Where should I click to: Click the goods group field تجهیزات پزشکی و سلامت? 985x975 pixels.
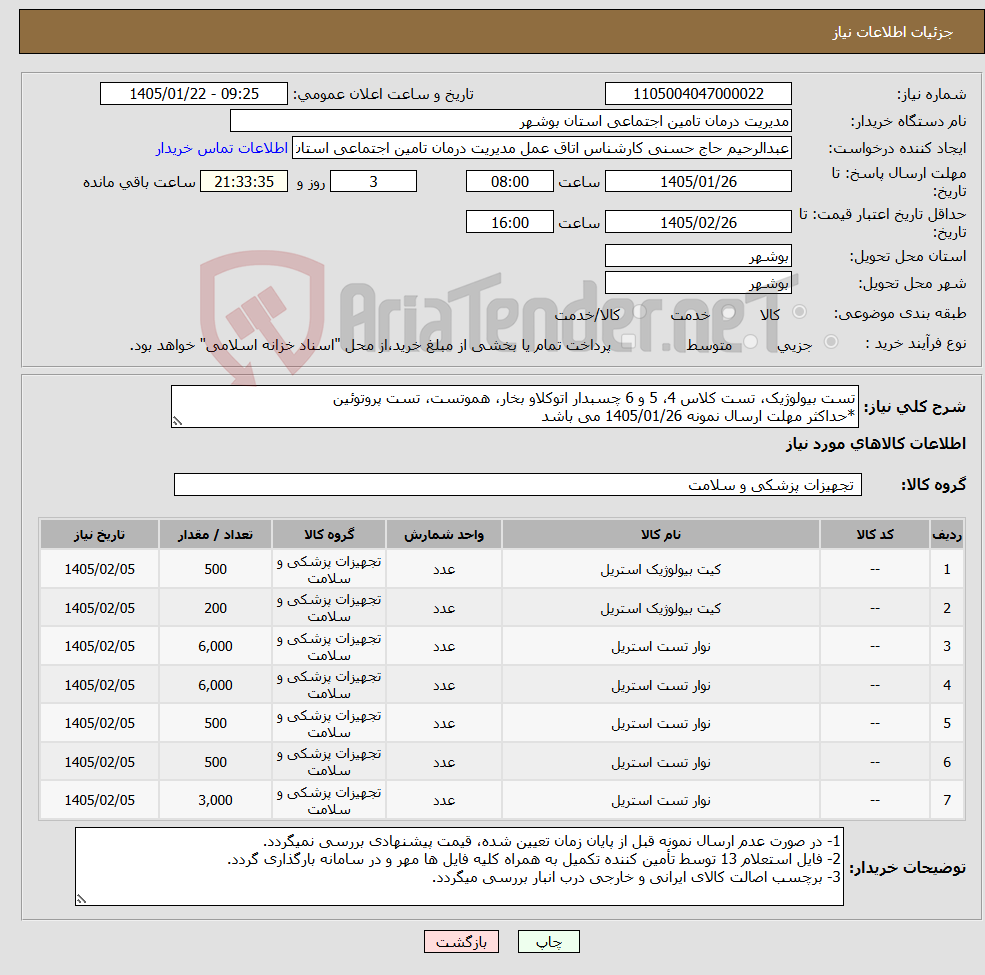(x=518, y=484)
